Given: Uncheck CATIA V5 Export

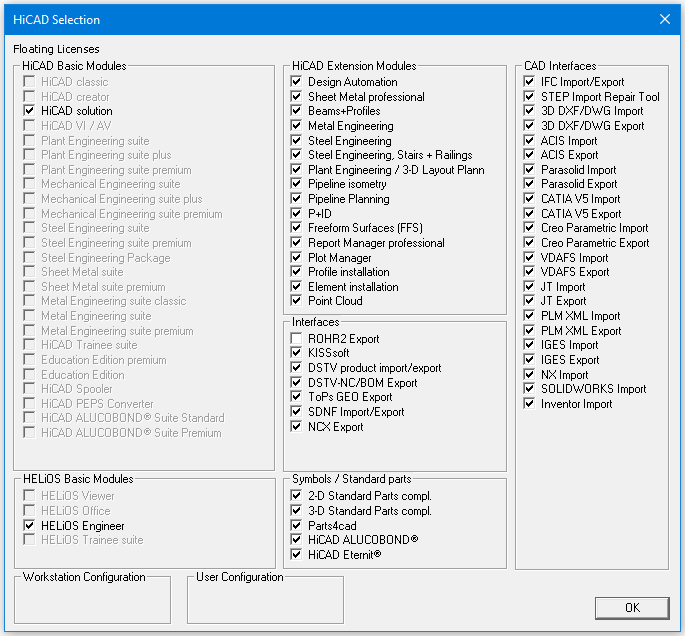Looking at the screenshot, I should pyautogui.click(x=529, y=214).
